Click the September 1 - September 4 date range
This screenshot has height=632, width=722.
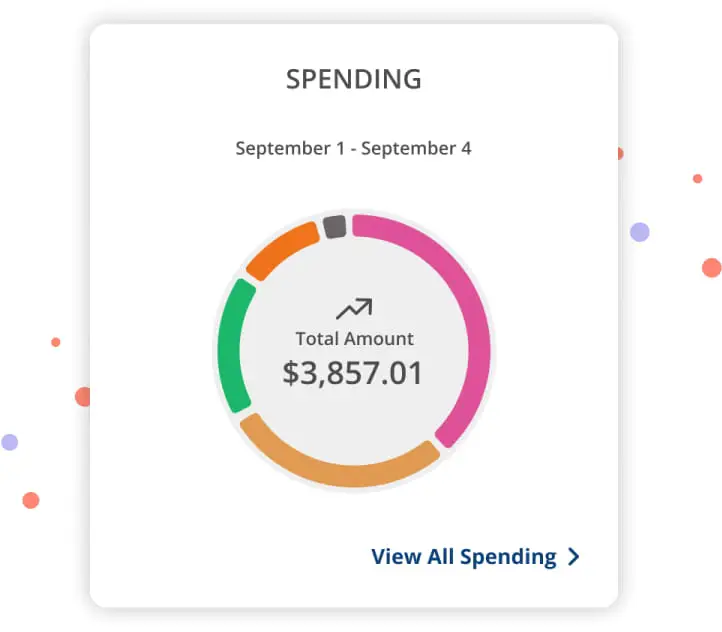point(354,149)
